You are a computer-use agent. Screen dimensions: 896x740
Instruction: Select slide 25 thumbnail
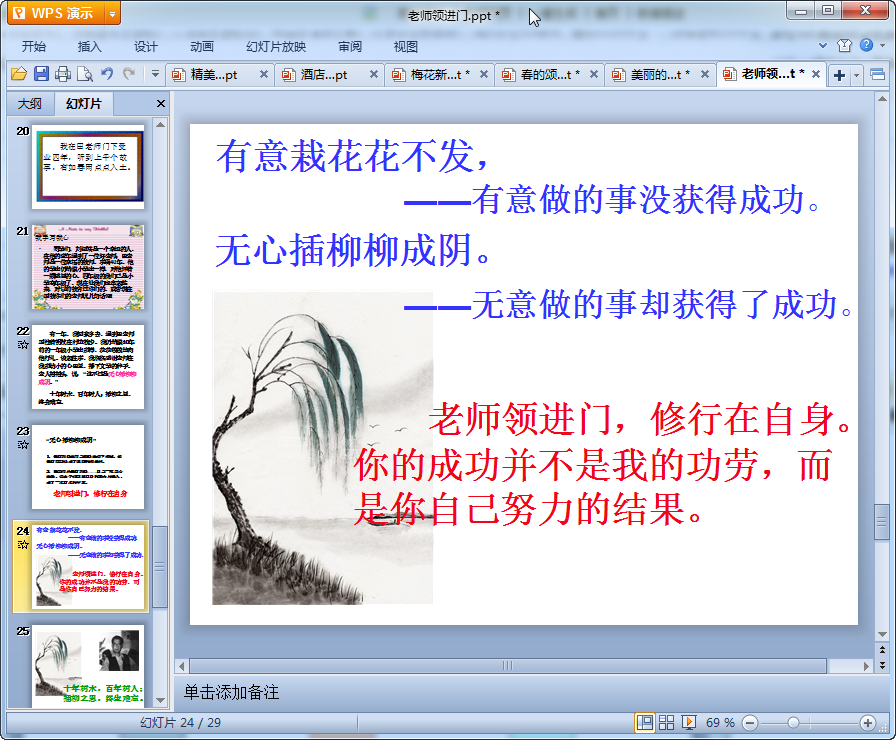(89, 667)
